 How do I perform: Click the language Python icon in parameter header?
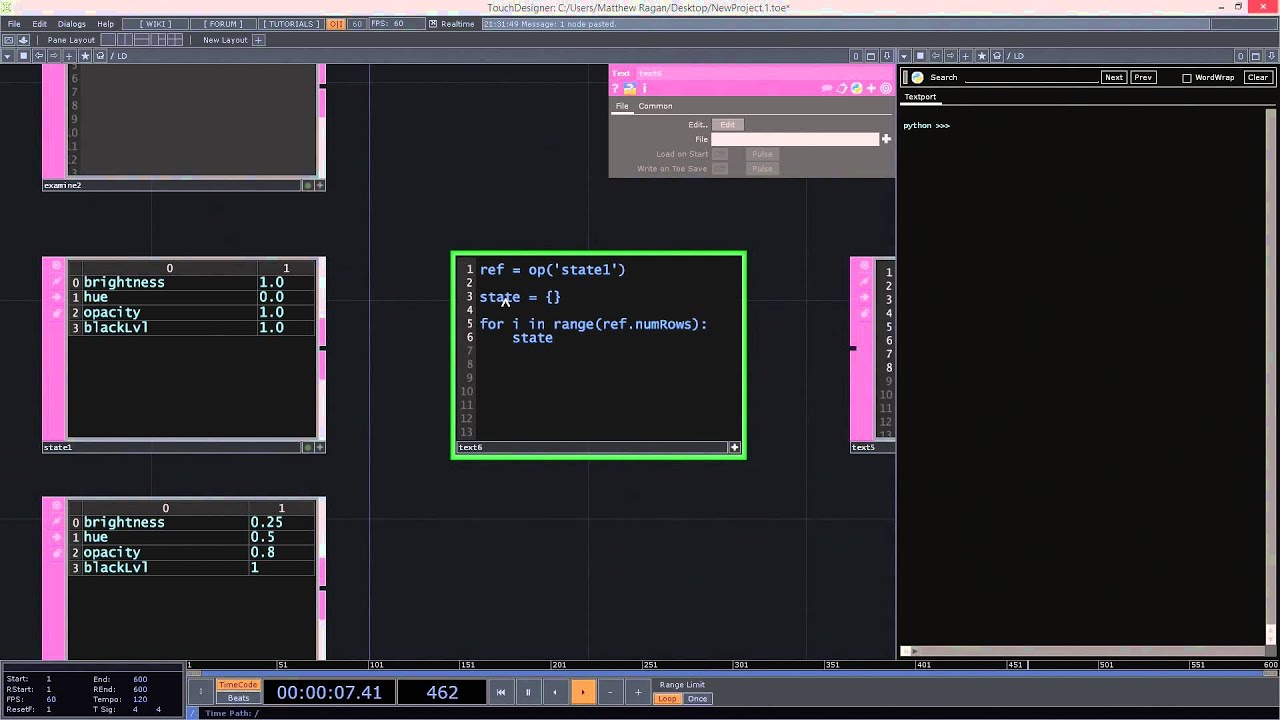point(856,88)
